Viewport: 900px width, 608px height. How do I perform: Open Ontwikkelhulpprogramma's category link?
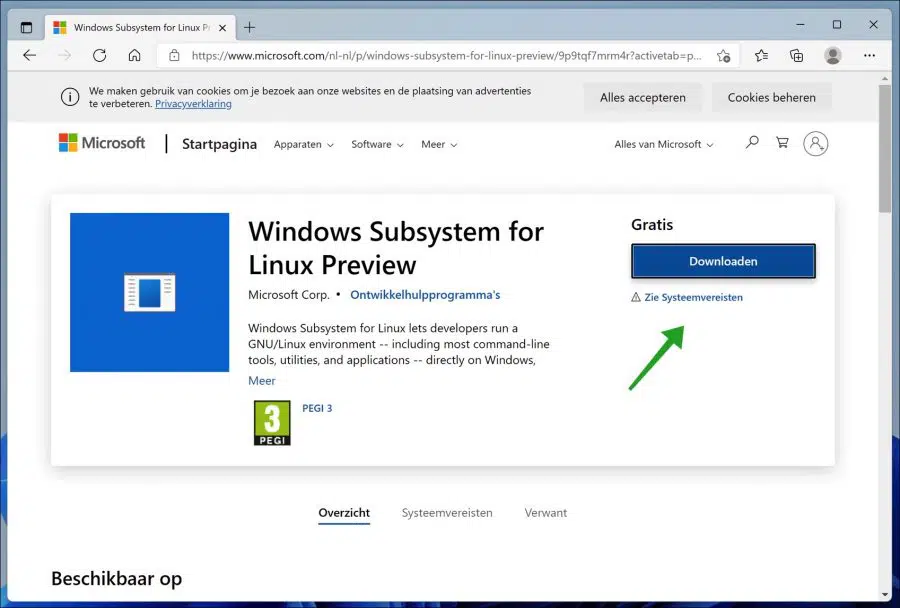coord(425,295)
